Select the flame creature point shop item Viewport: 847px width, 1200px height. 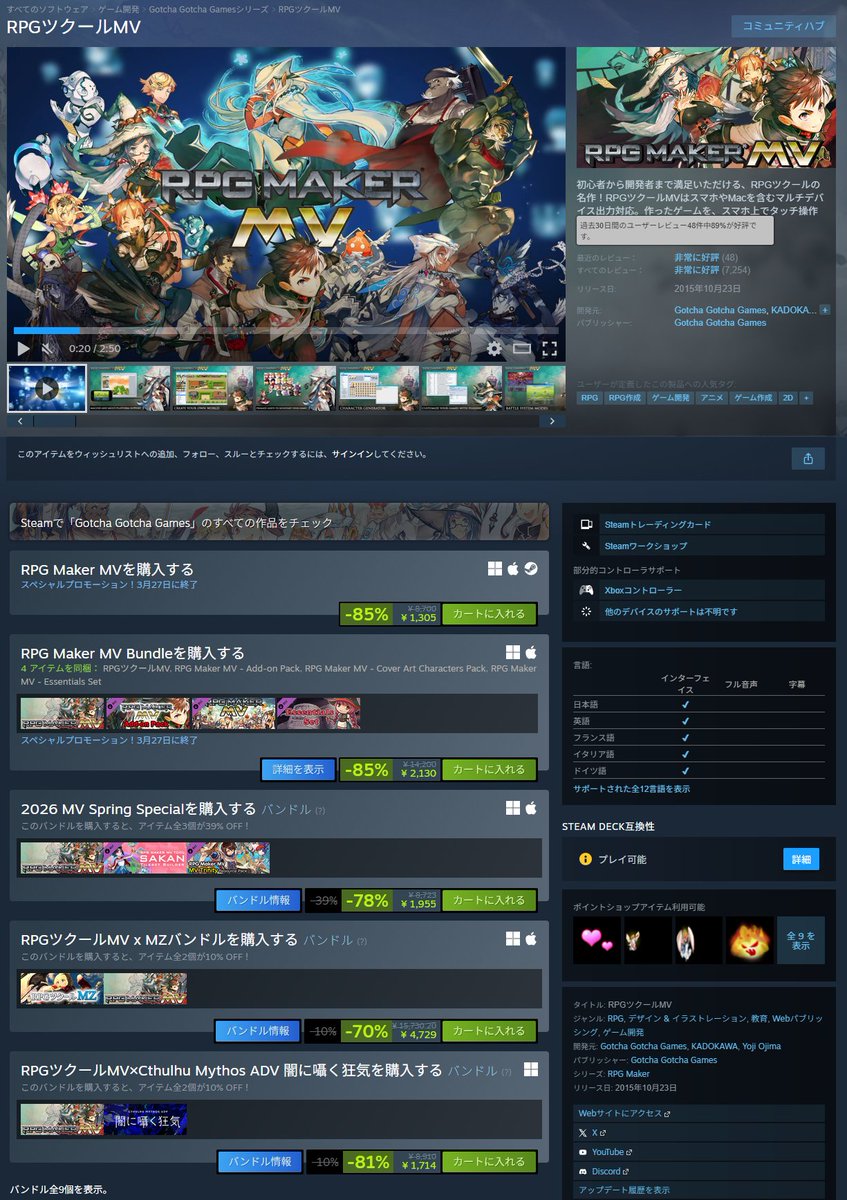(749, 940)
